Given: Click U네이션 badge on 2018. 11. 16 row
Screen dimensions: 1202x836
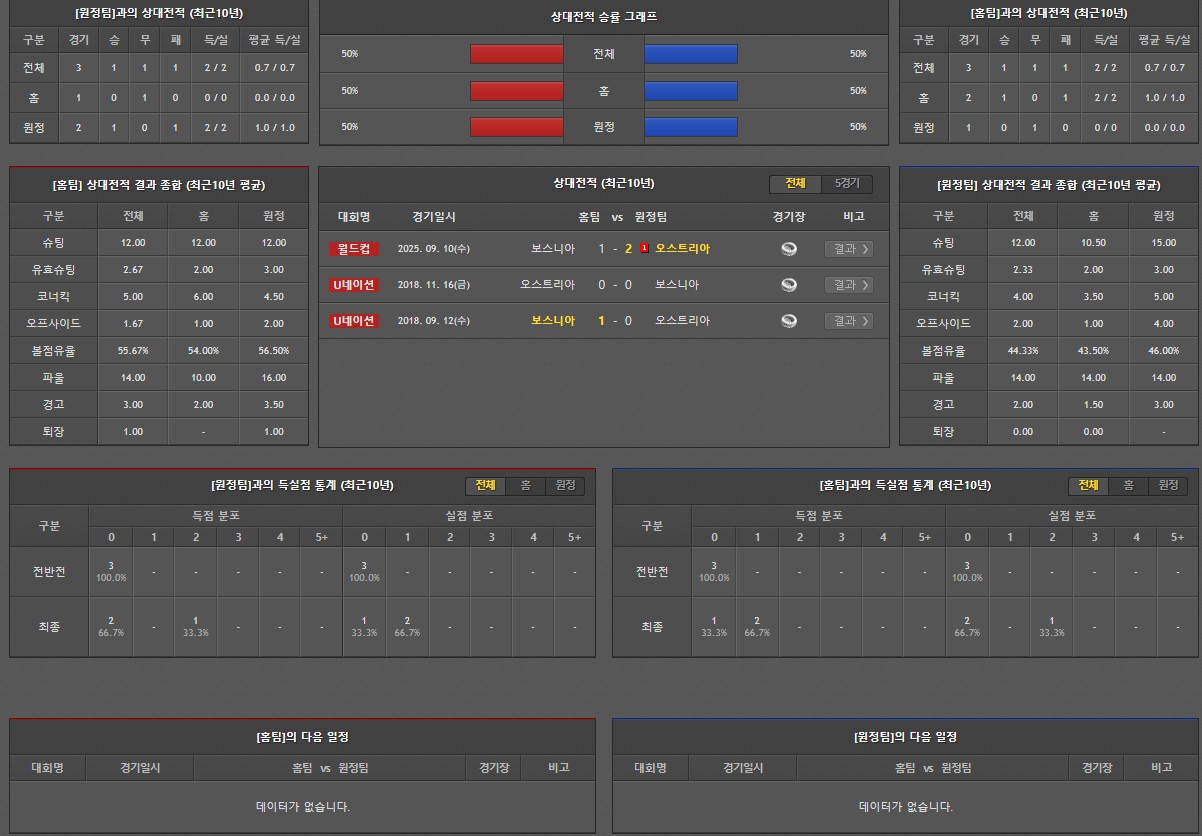Looking at the screenshot, I should tap(354, 285).
